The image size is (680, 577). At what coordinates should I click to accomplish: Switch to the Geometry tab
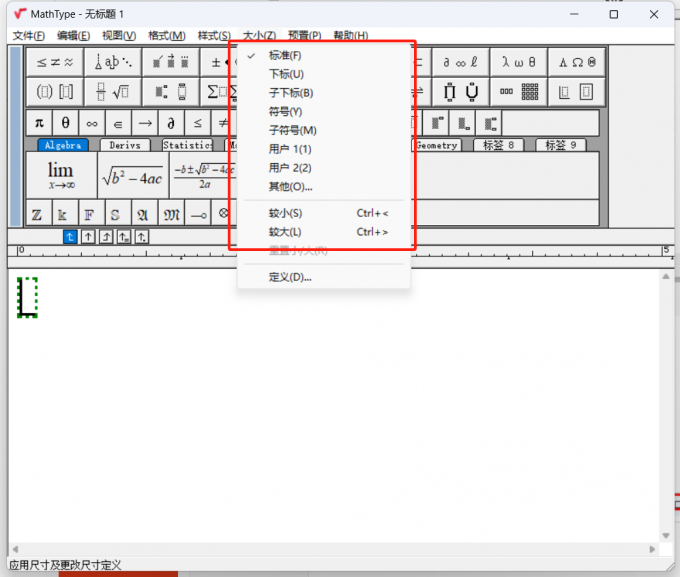click(436, 145)
